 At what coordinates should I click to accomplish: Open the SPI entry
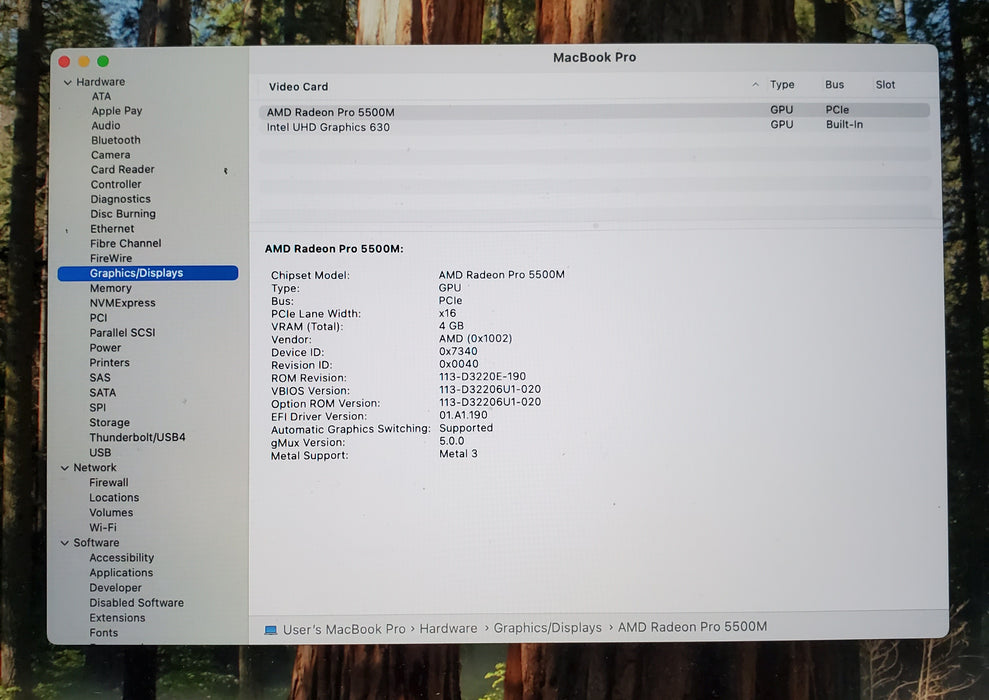(x=98, y=408)
